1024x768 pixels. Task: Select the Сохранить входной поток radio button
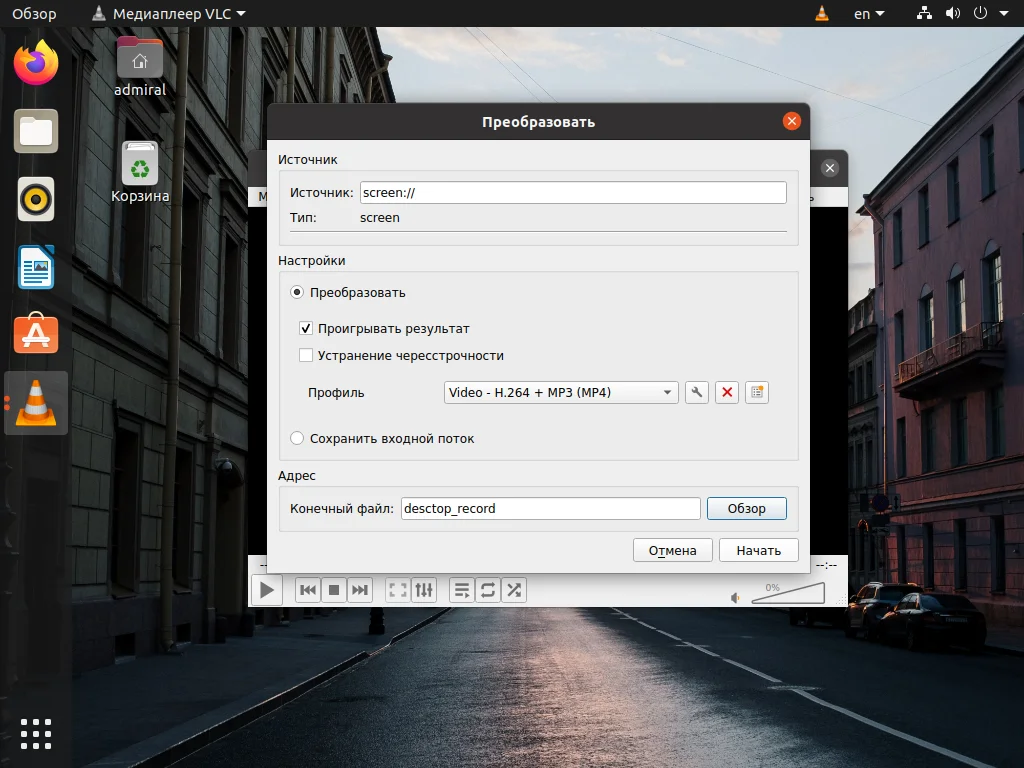[296, 438]
